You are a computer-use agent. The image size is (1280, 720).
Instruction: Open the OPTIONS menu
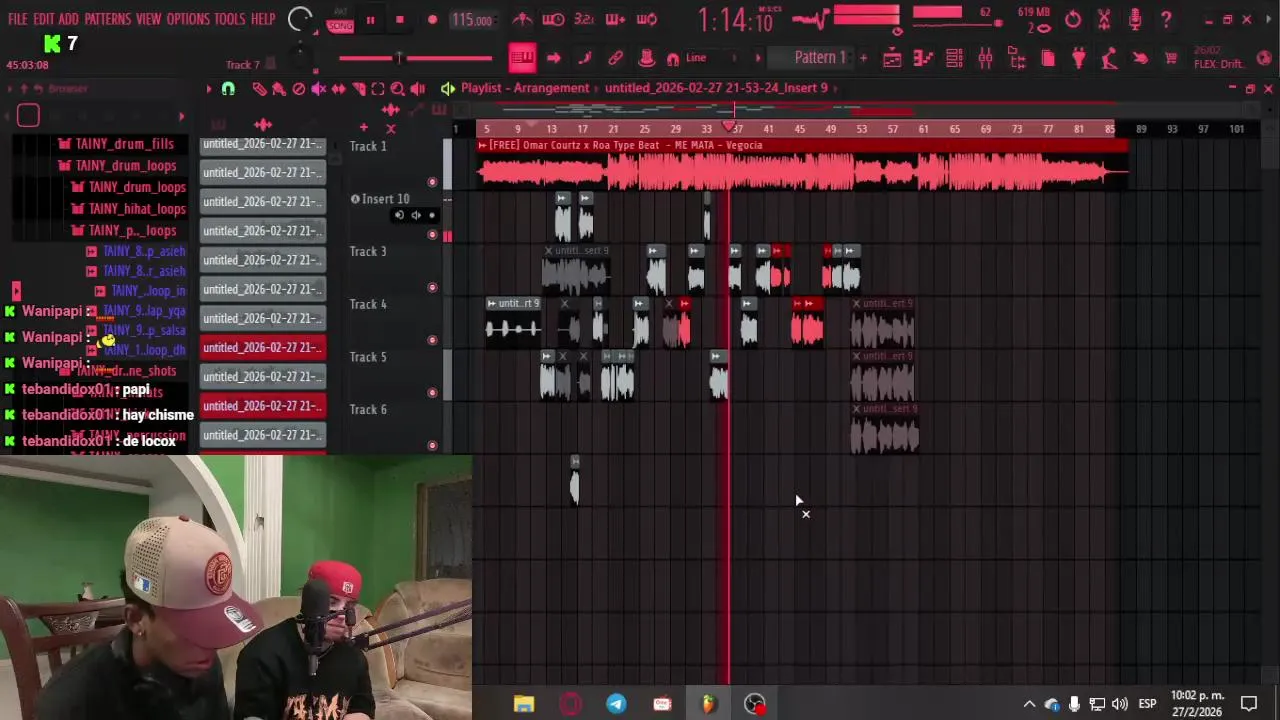188,19
